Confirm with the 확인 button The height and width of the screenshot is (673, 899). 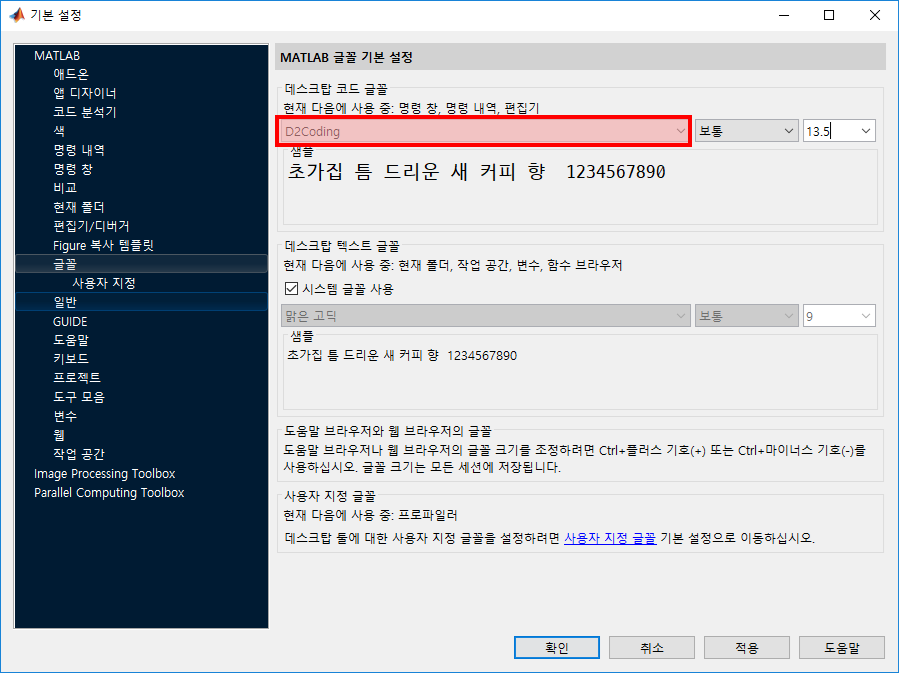click(x=557, y=648)
